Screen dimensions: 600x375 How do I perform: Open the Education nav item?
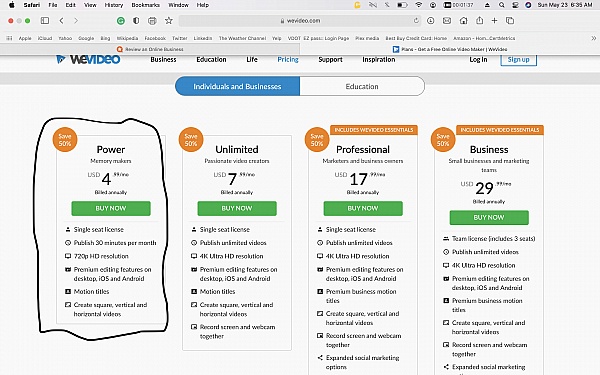coord(211,59)
